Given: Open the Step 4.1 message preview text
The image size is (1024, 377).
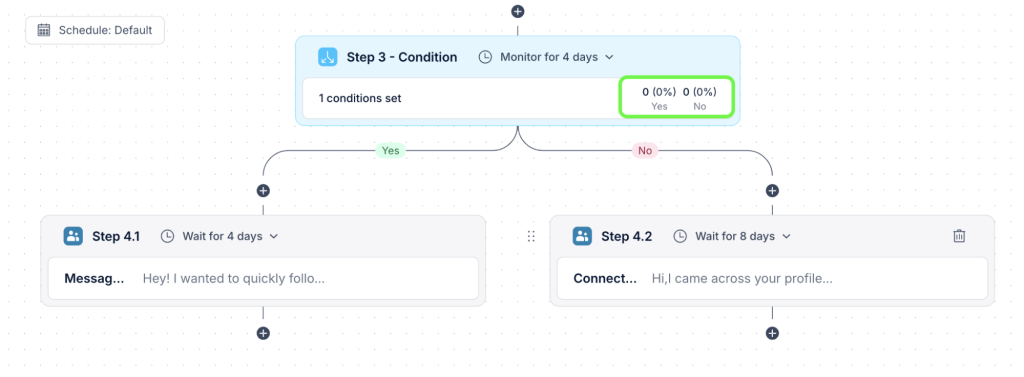Looking at the screenshot, I should [x=234, y=278].
